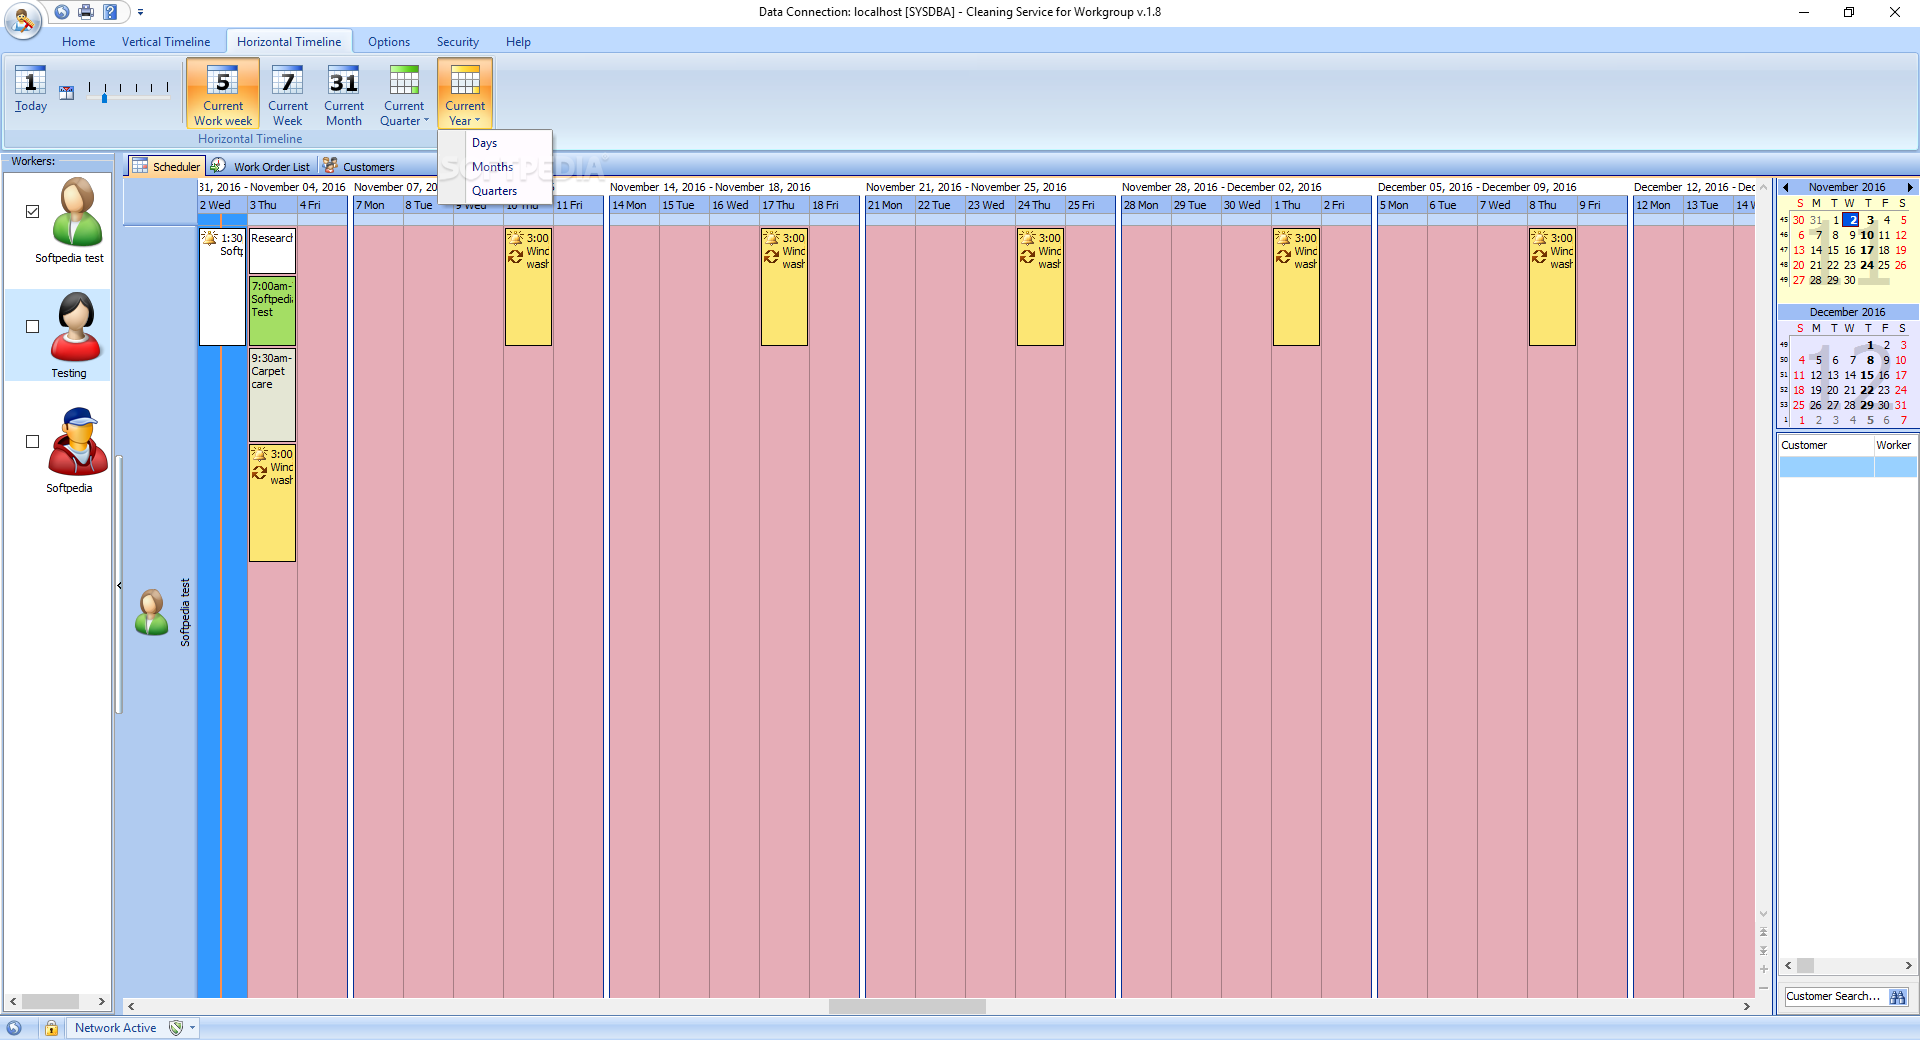Select the Softpedia test worker avatar
Screen dimensions: 1920x1040
click(x=77, y=212)
